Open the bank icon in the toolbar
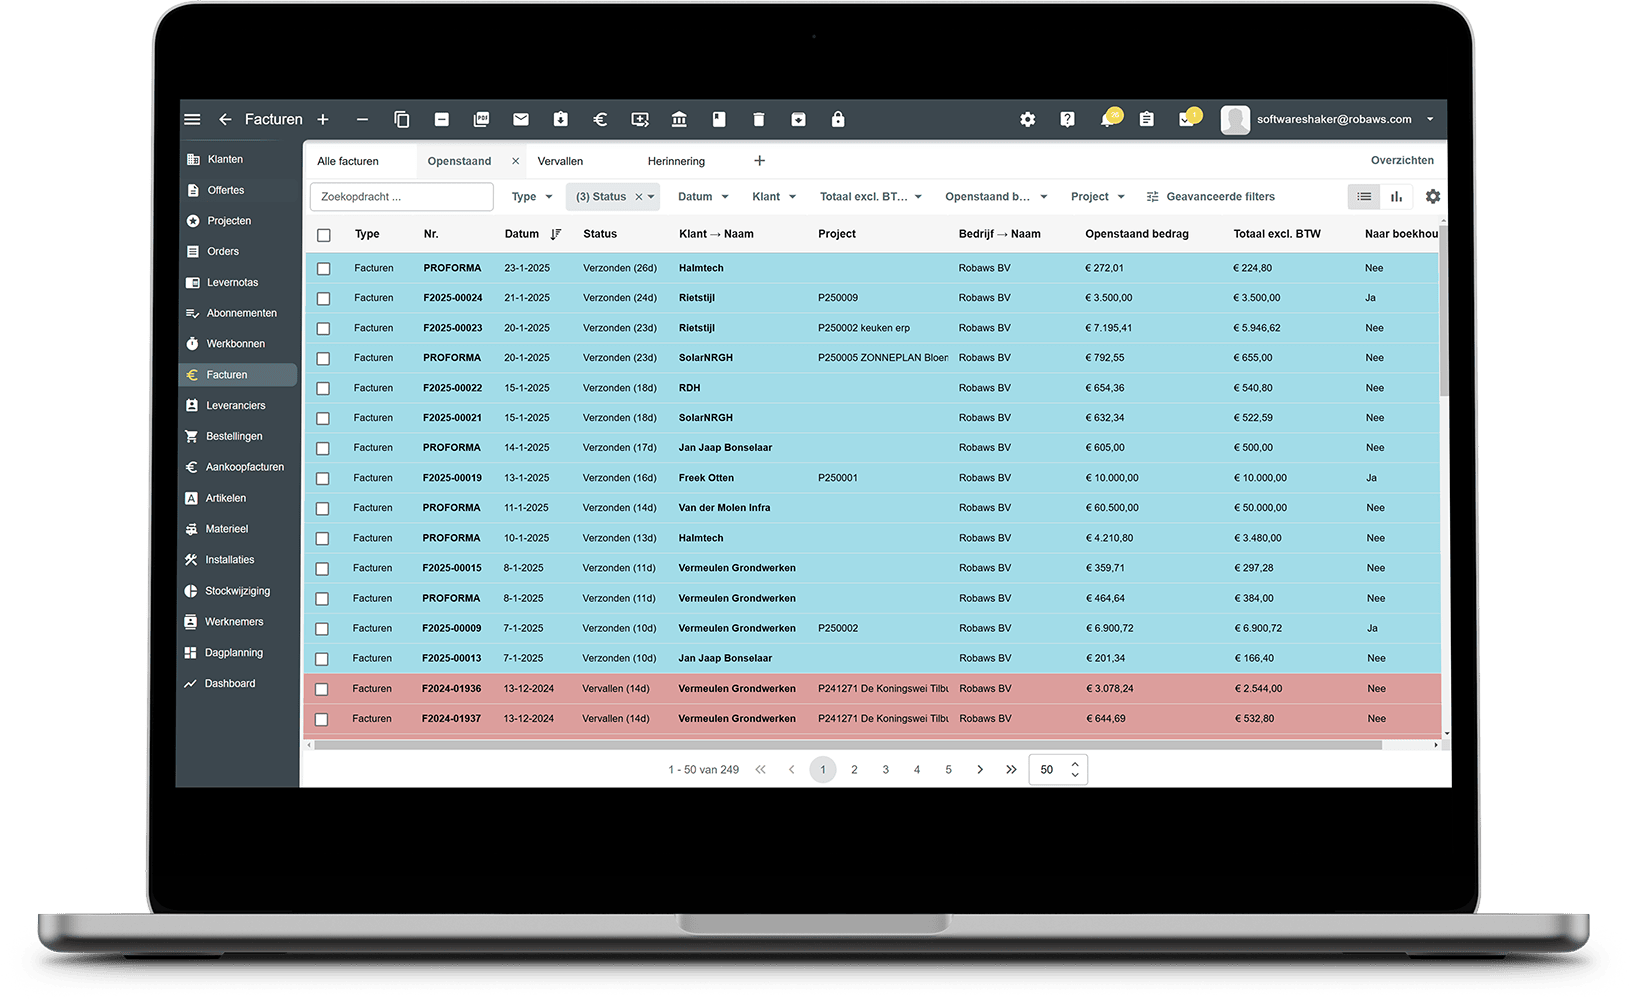 click(x=679, y=119)
